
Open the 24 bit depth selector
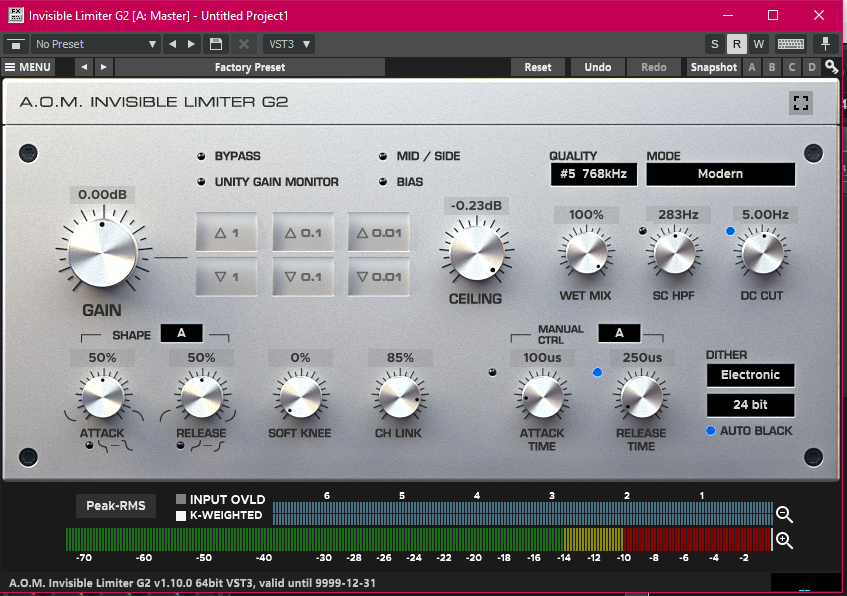[x=750, y=405]
